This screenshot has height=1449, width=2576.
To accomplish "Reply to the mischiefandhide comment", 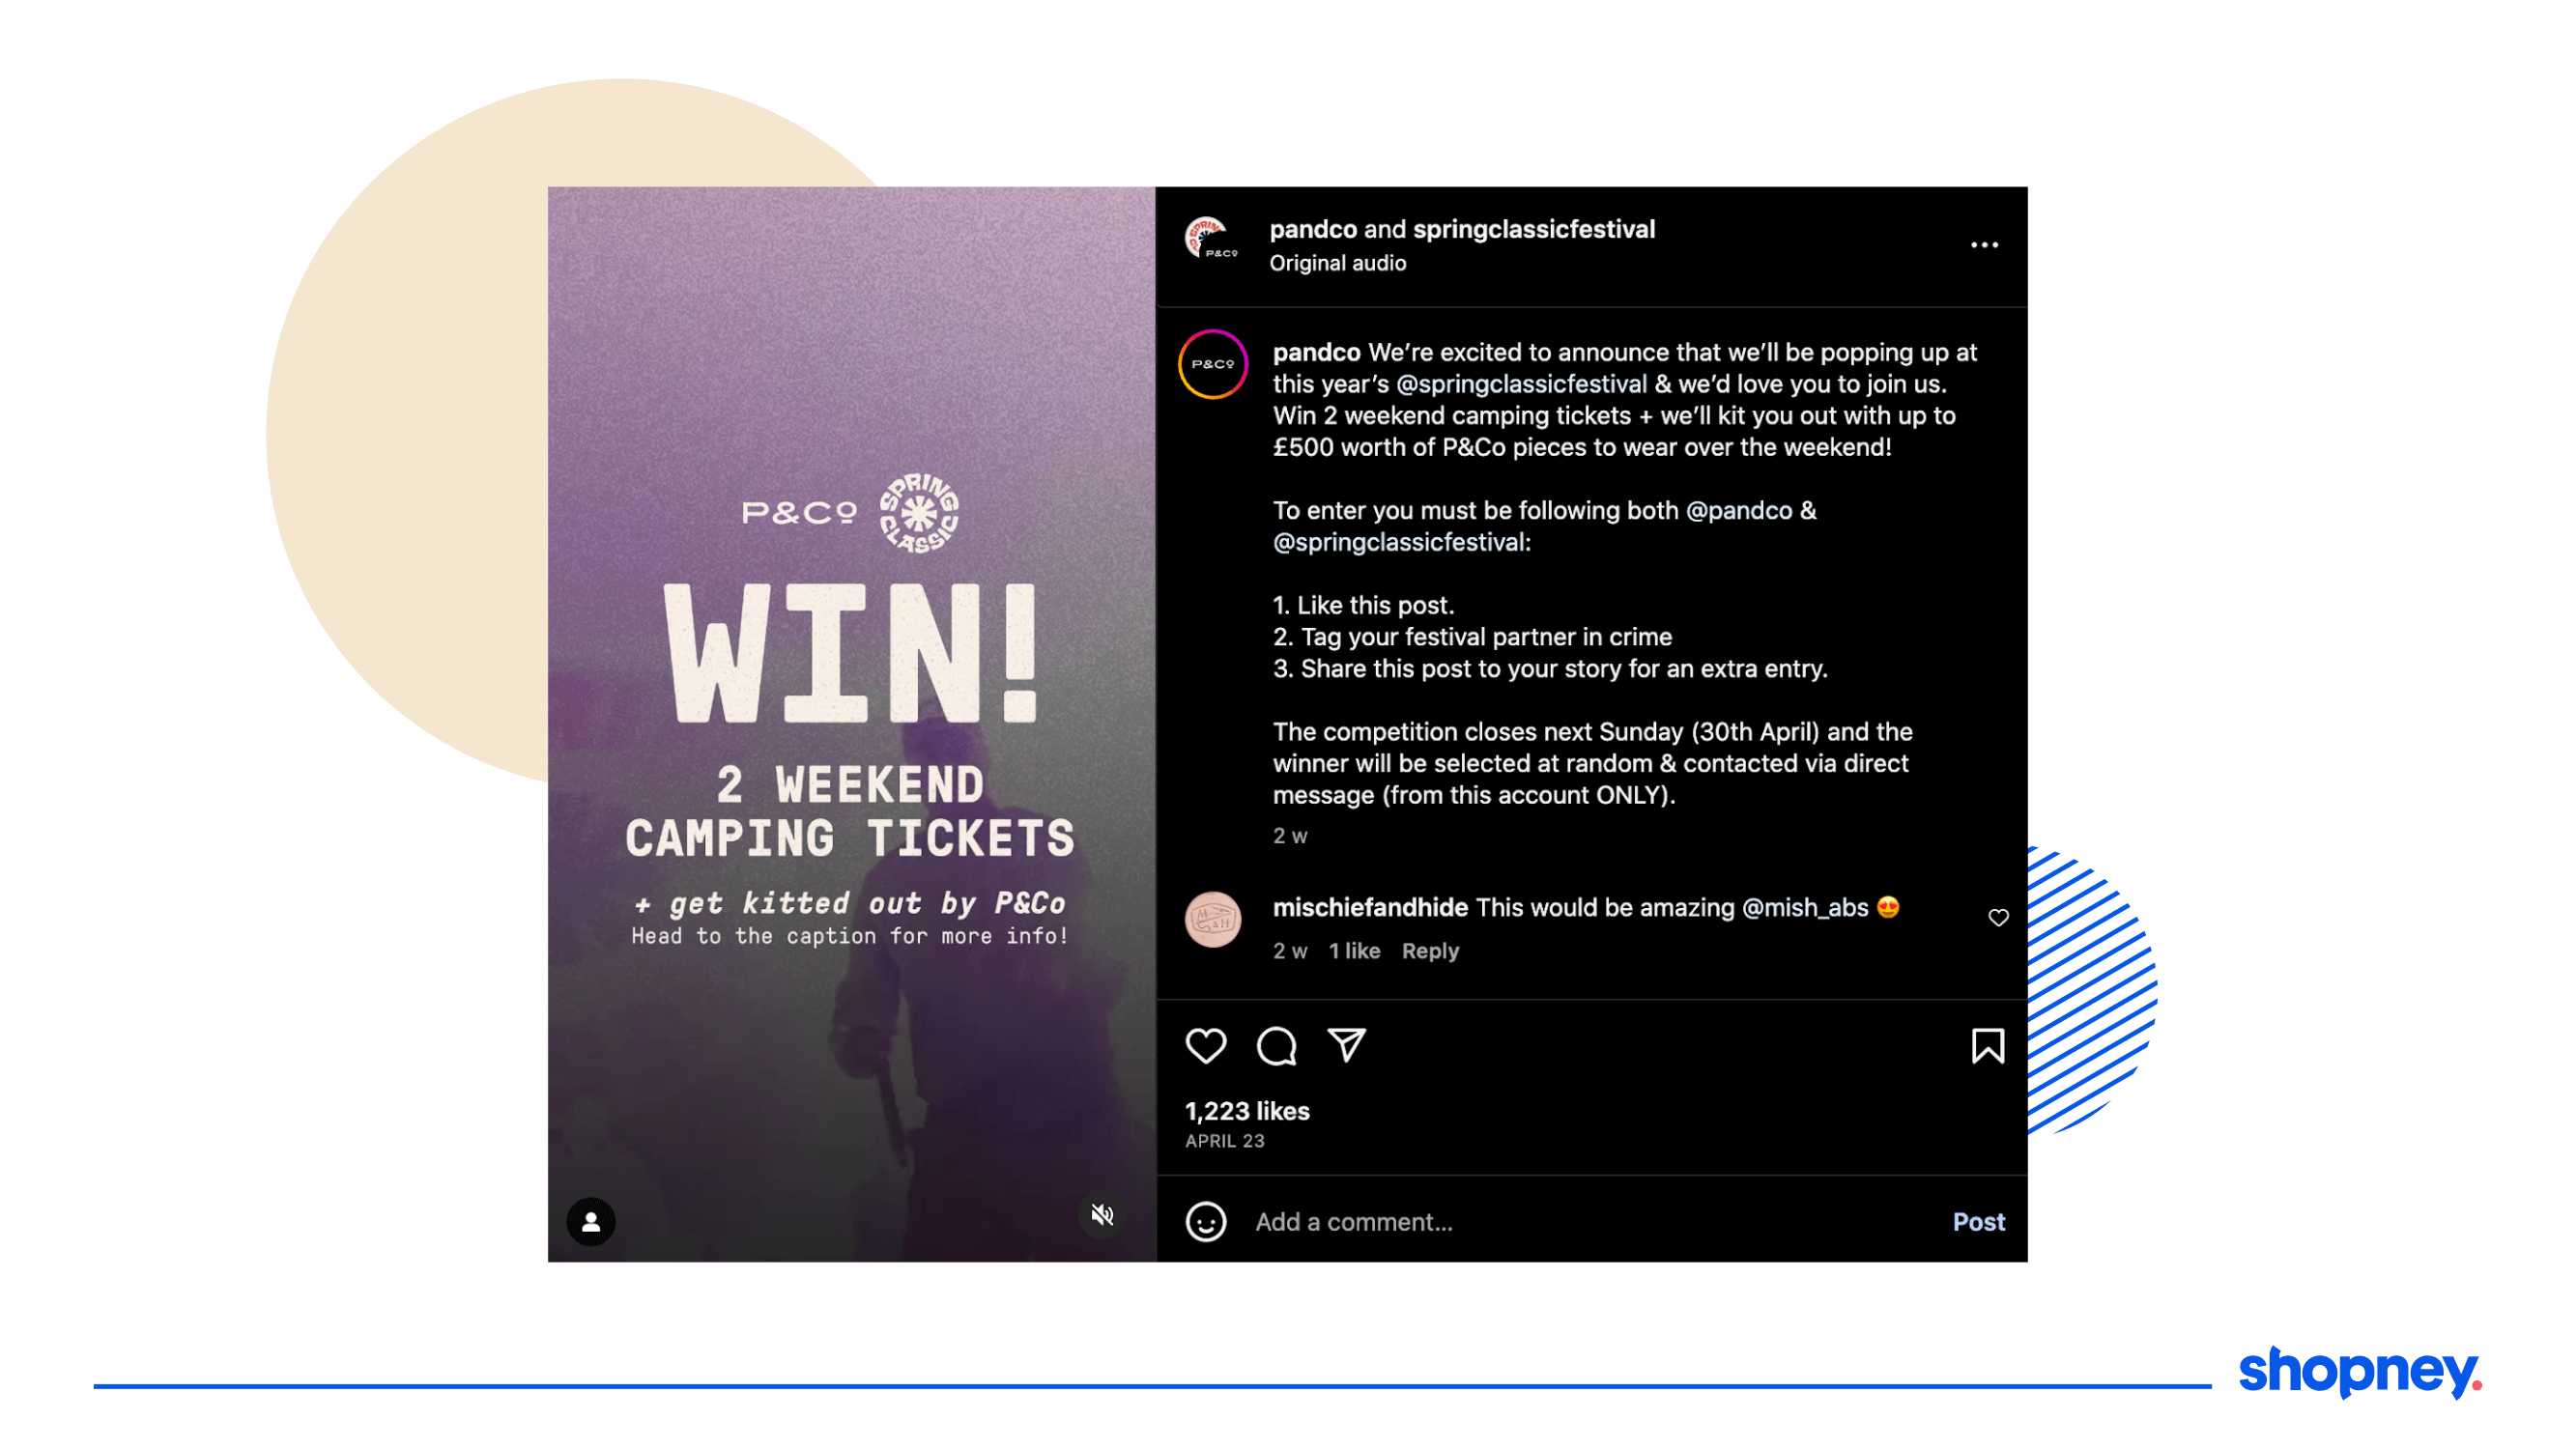I will coord(1430,951).
